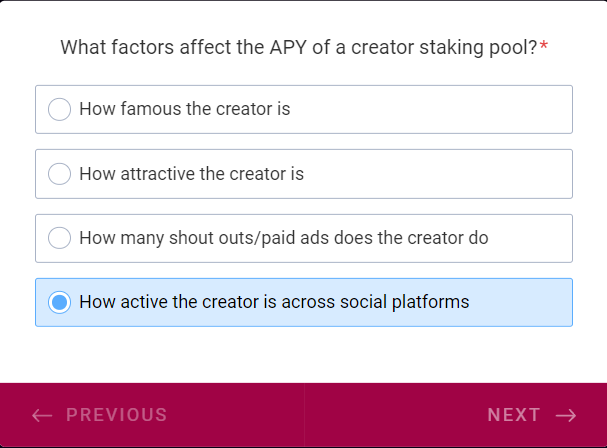Click the word NEXT in the footer
The image size is (607, 448).
pyautogui.click(x=514, y=415)
